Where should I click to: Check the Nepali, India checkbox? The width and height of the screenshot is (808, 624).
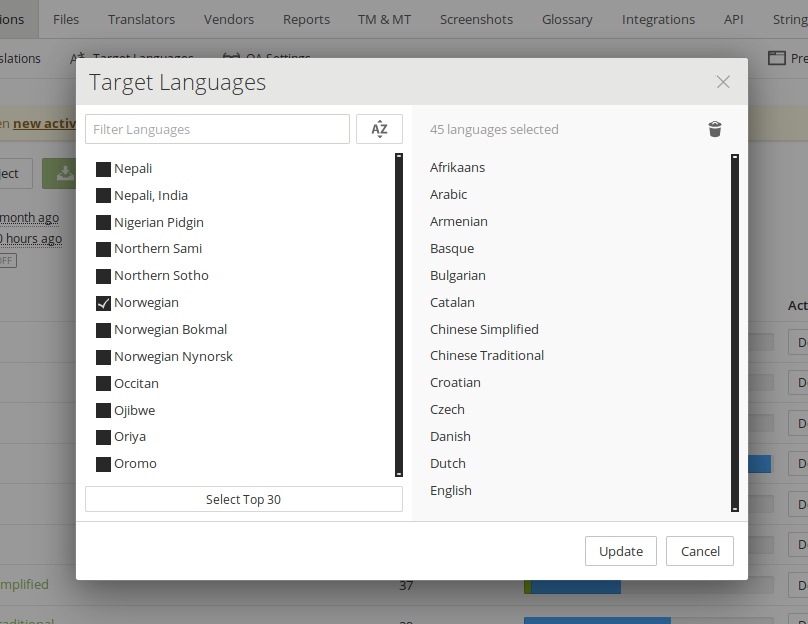(103, 196)
